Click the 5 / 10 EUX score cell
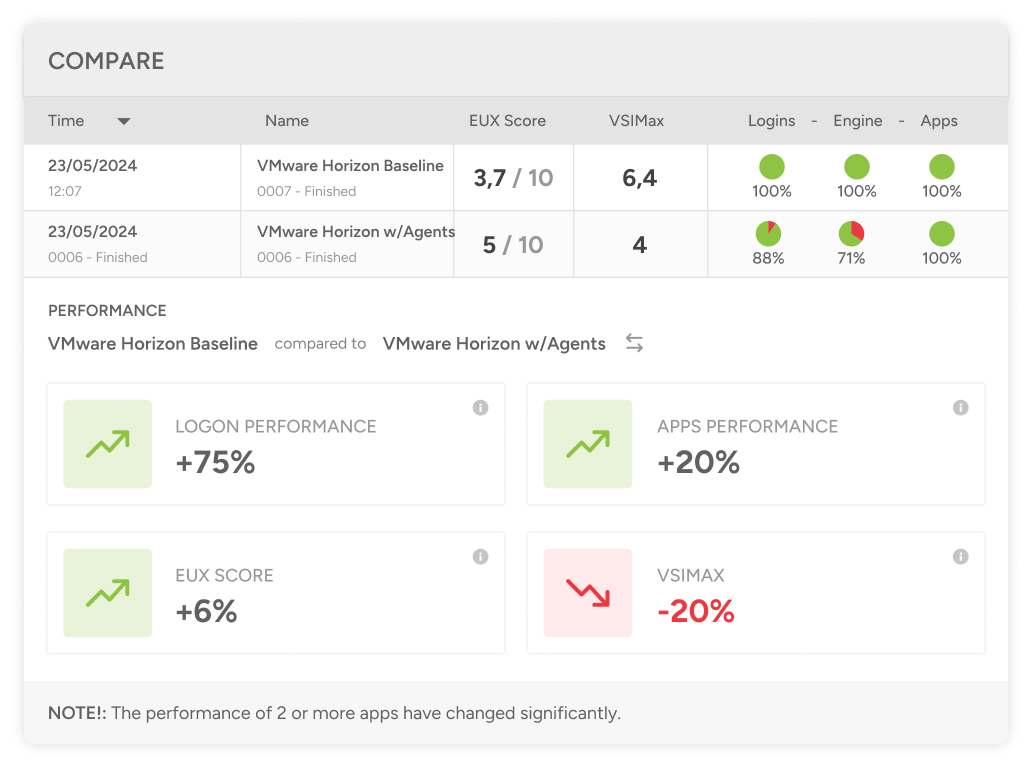The image size is (1024, 768). 513,245
